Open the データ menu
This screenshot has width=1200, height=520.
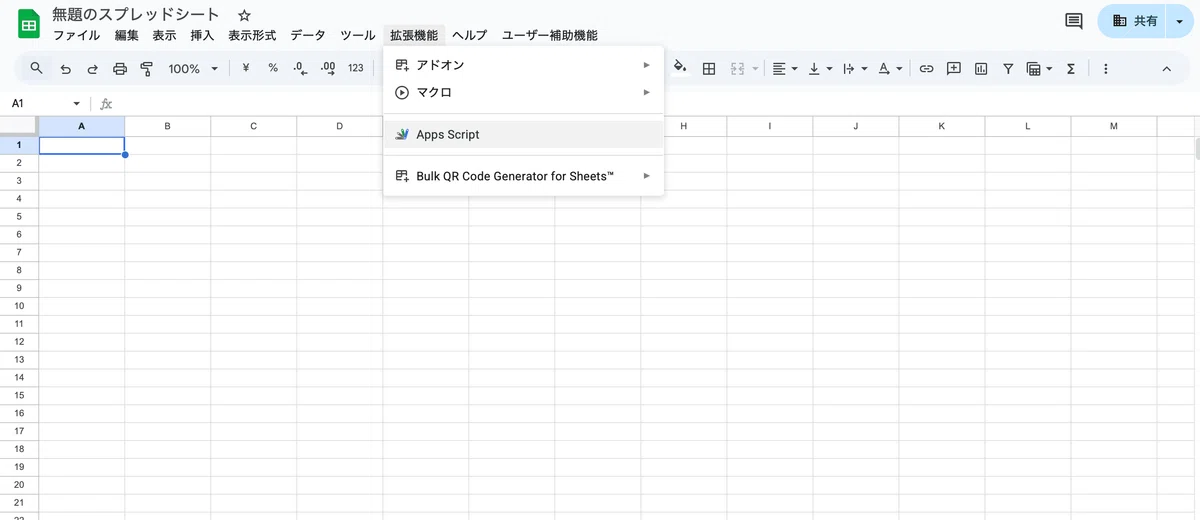click(308, 35)
